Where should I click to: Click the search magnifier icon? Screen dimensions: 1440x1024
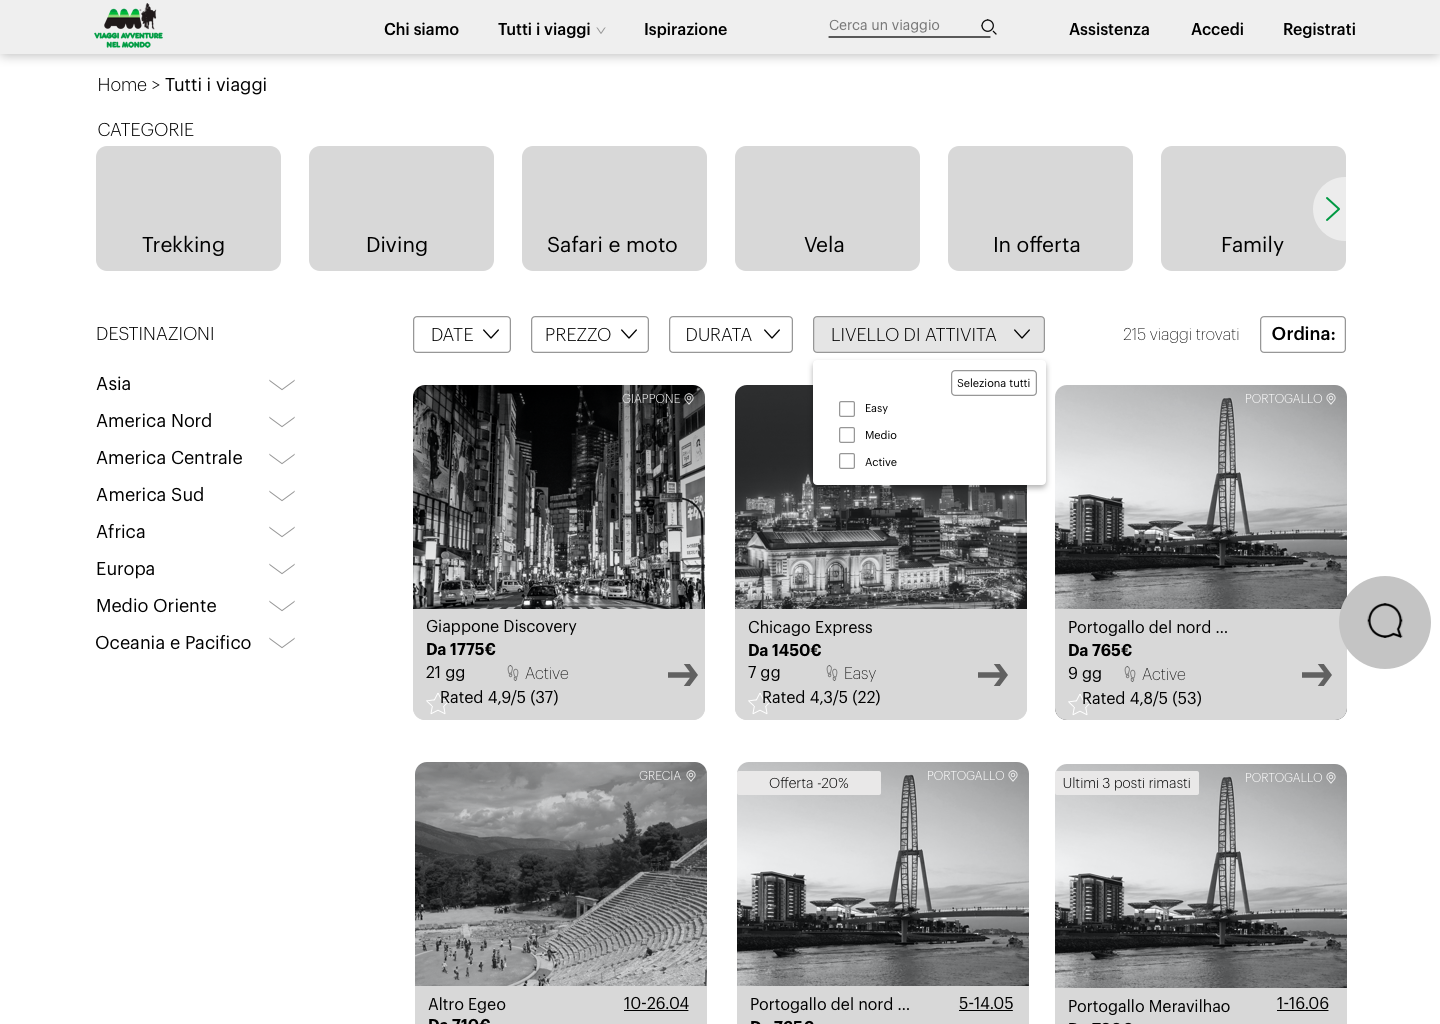[x=988, y=26]
